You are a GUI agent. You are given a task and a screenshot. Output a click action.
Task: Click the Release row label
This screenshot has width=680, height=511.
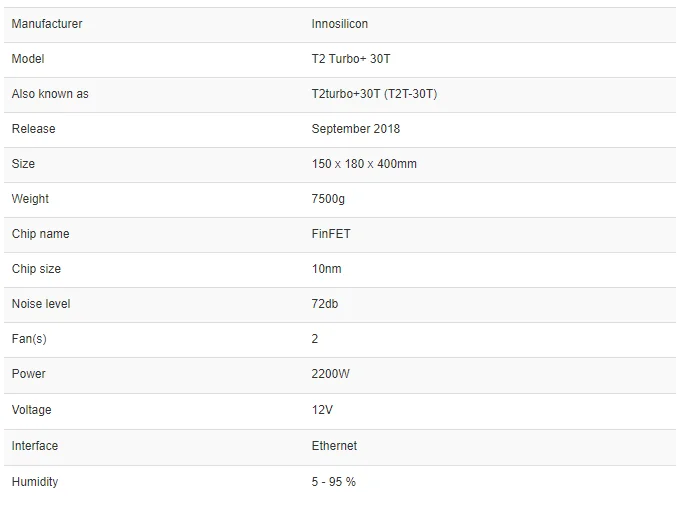click(x=34, y=129)
